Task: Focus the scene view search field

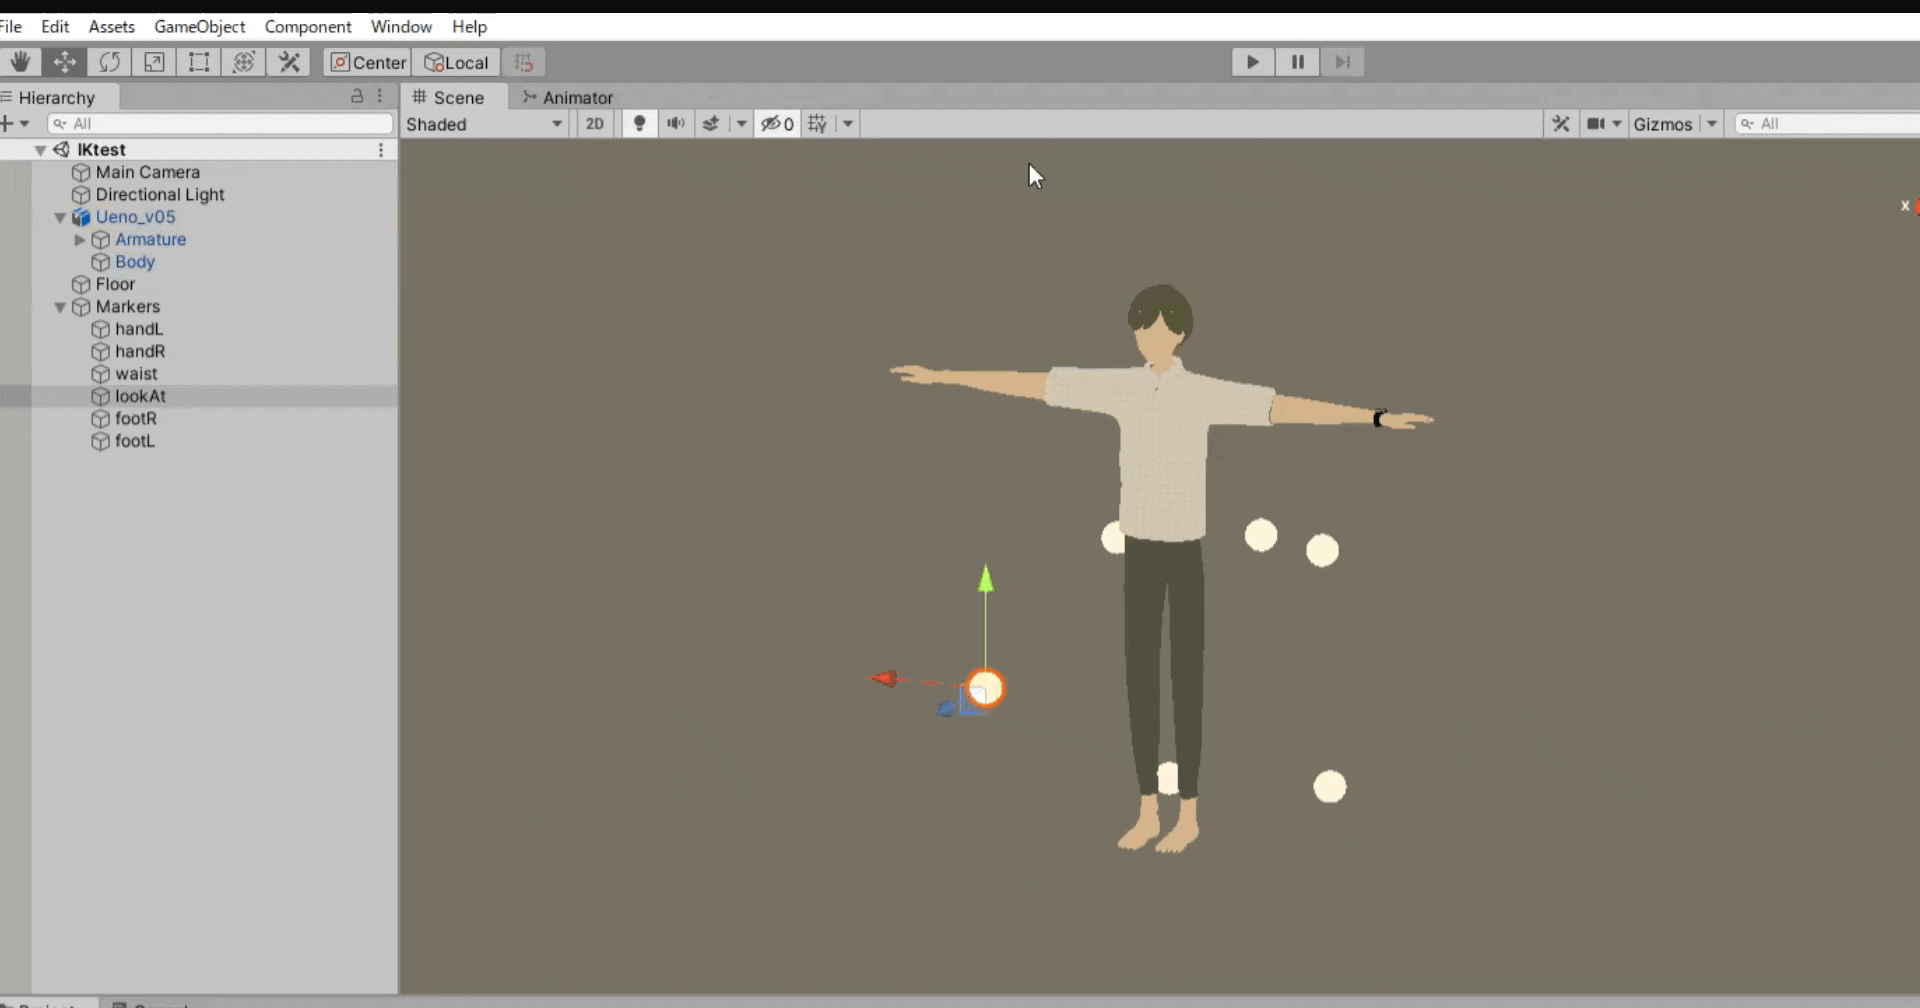Action: click(1828, 124)
